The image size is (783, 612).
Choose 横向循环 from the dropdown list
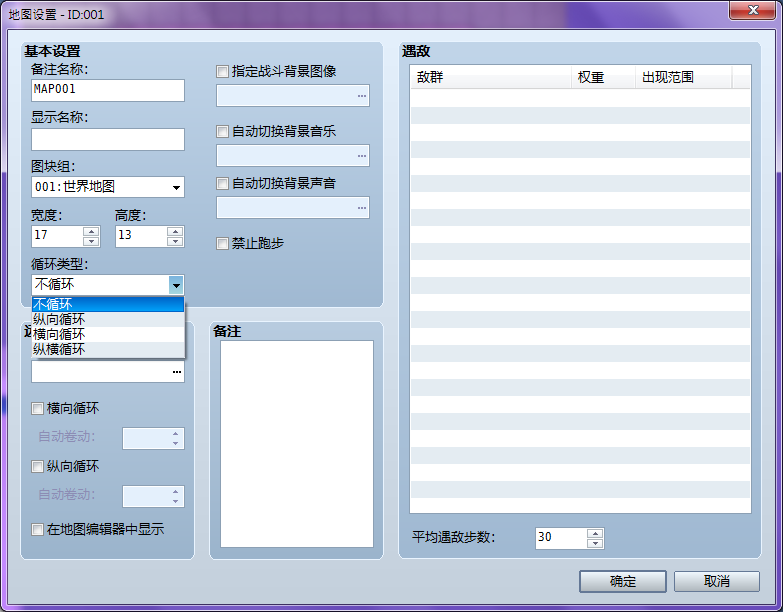click(x=108, y=334)
